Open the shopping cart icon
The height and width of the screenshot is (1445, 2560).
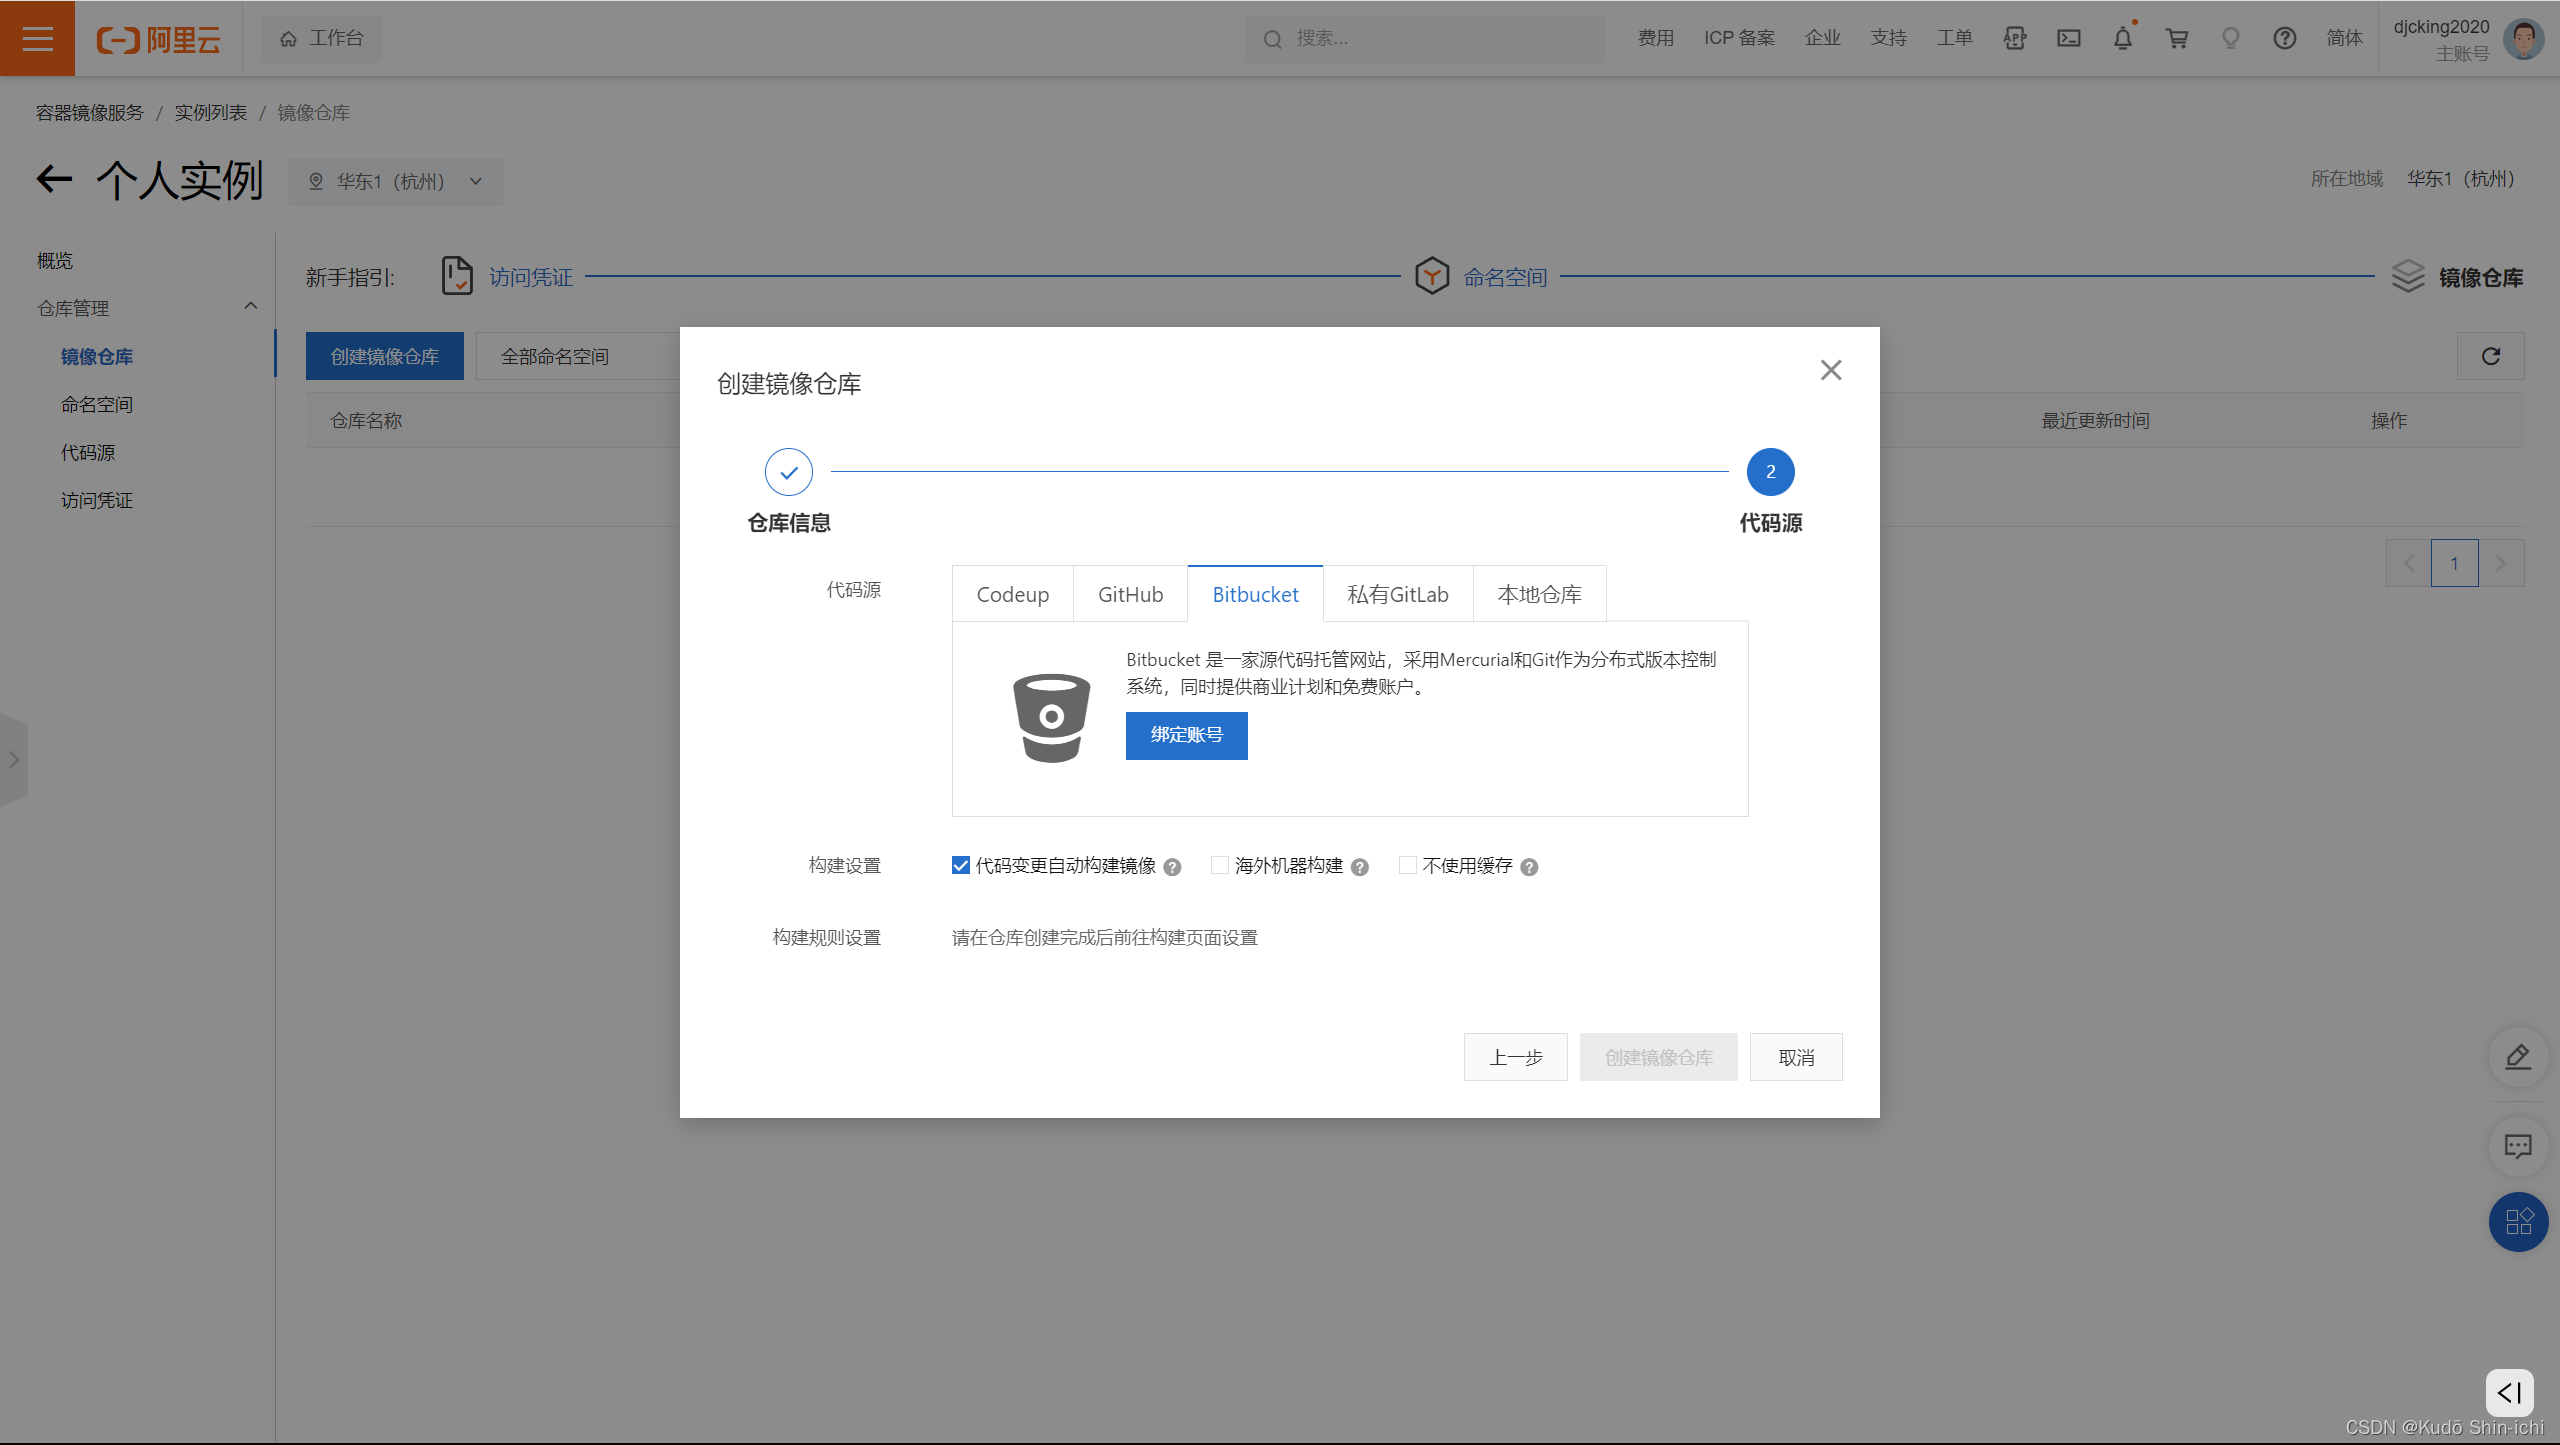2176,38
